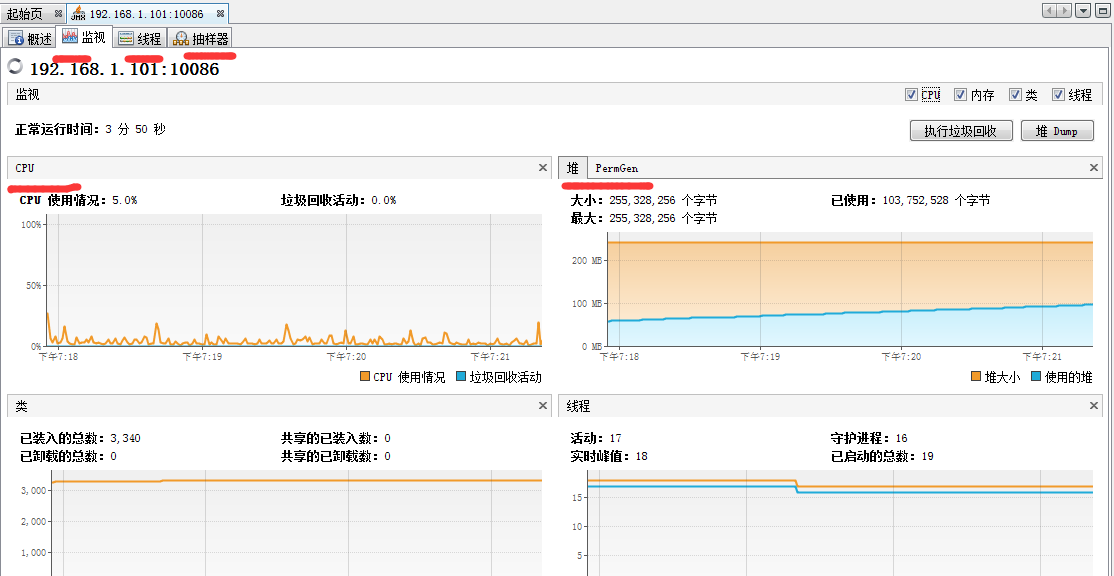1114x576 pixels.
Task: Click the 共享的已卸载数 0 value
Action: pos(387,456)
